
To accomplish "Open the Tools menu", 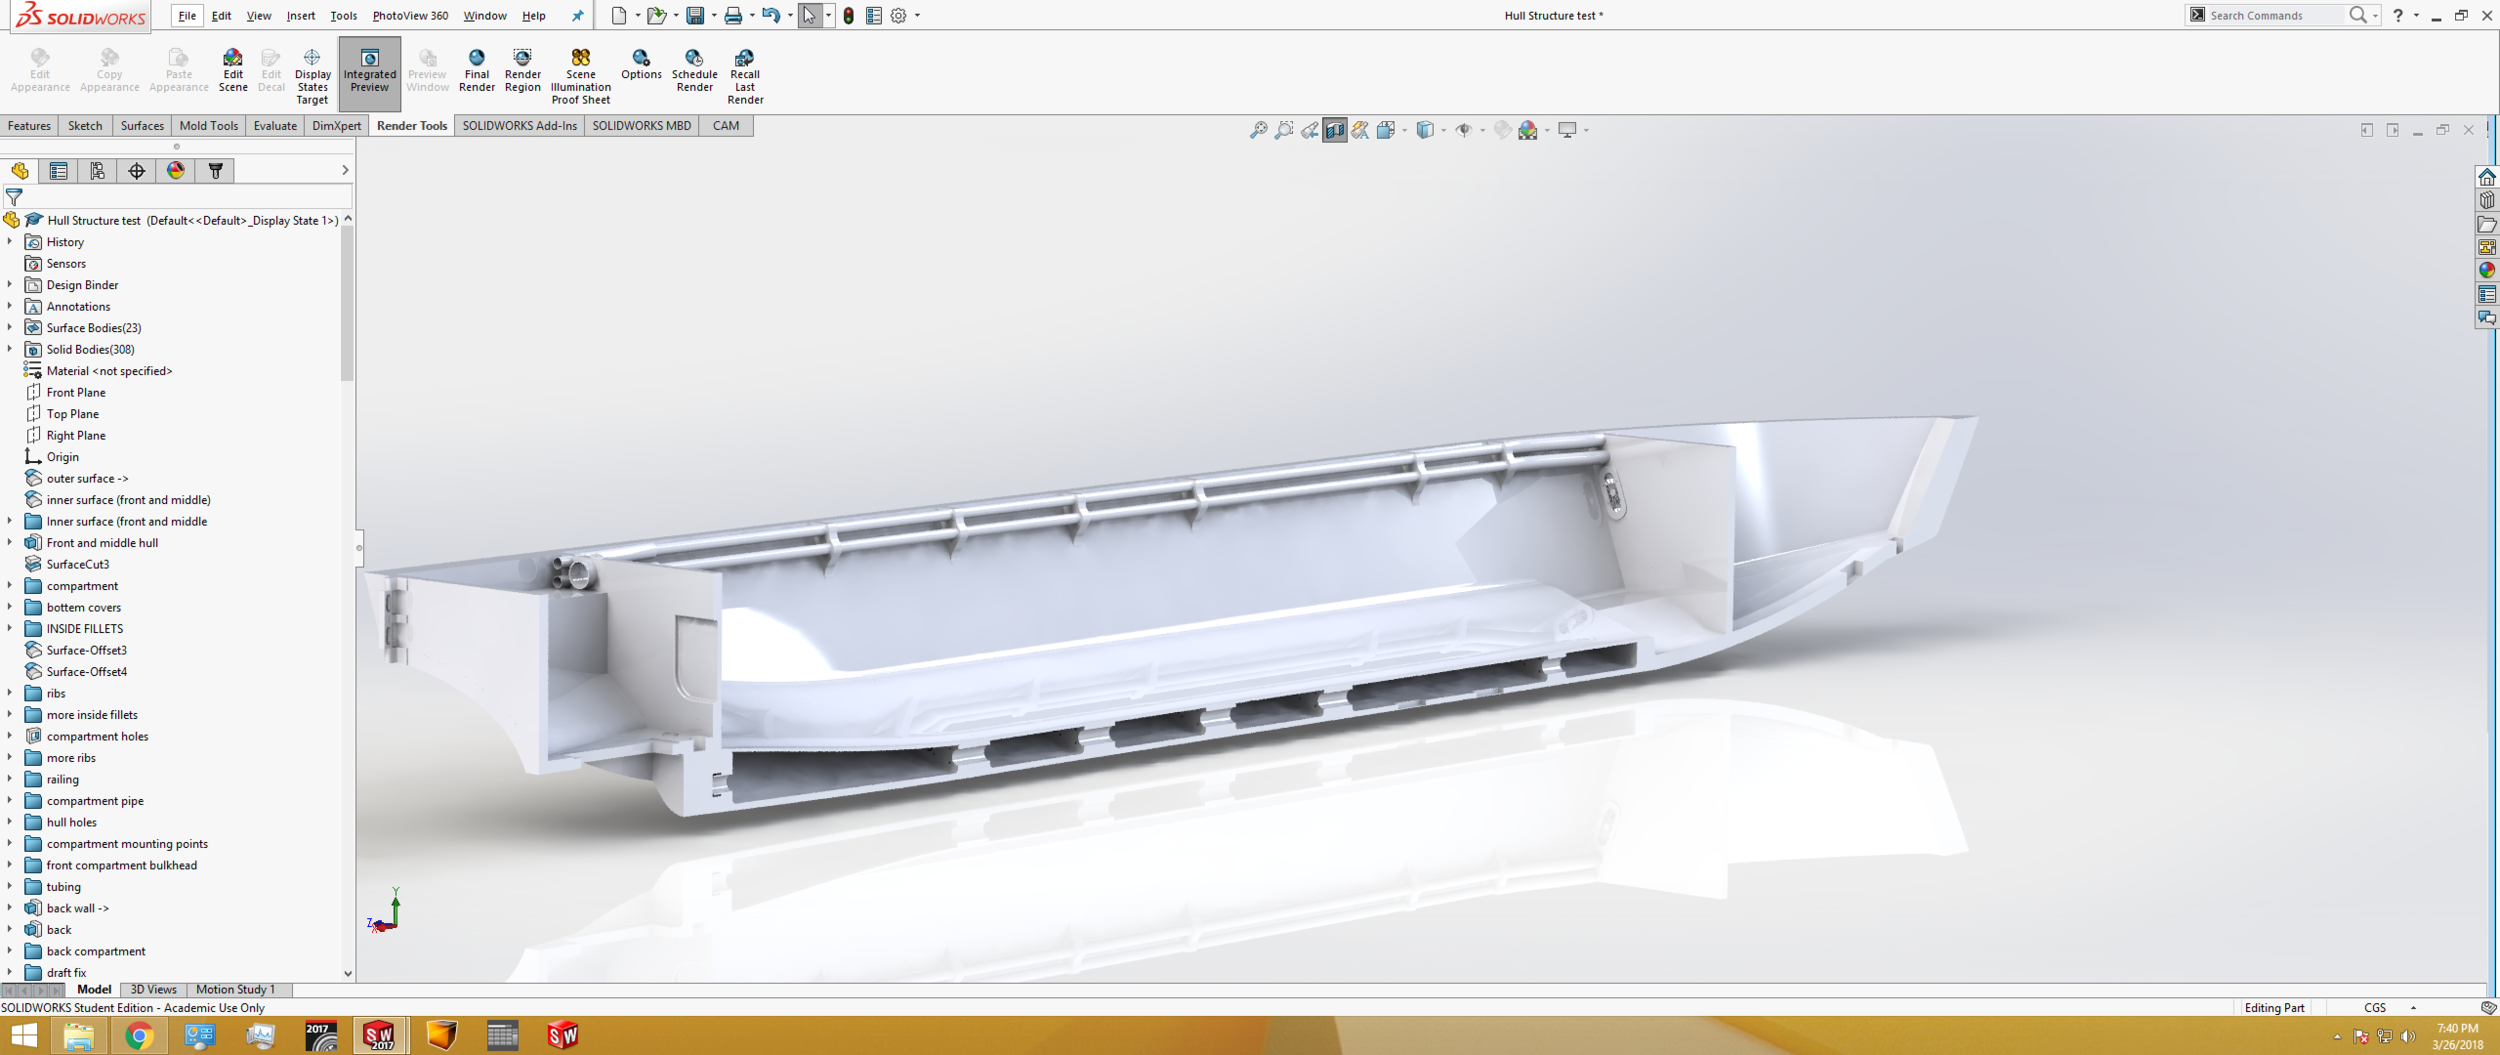I will (343, 15).
